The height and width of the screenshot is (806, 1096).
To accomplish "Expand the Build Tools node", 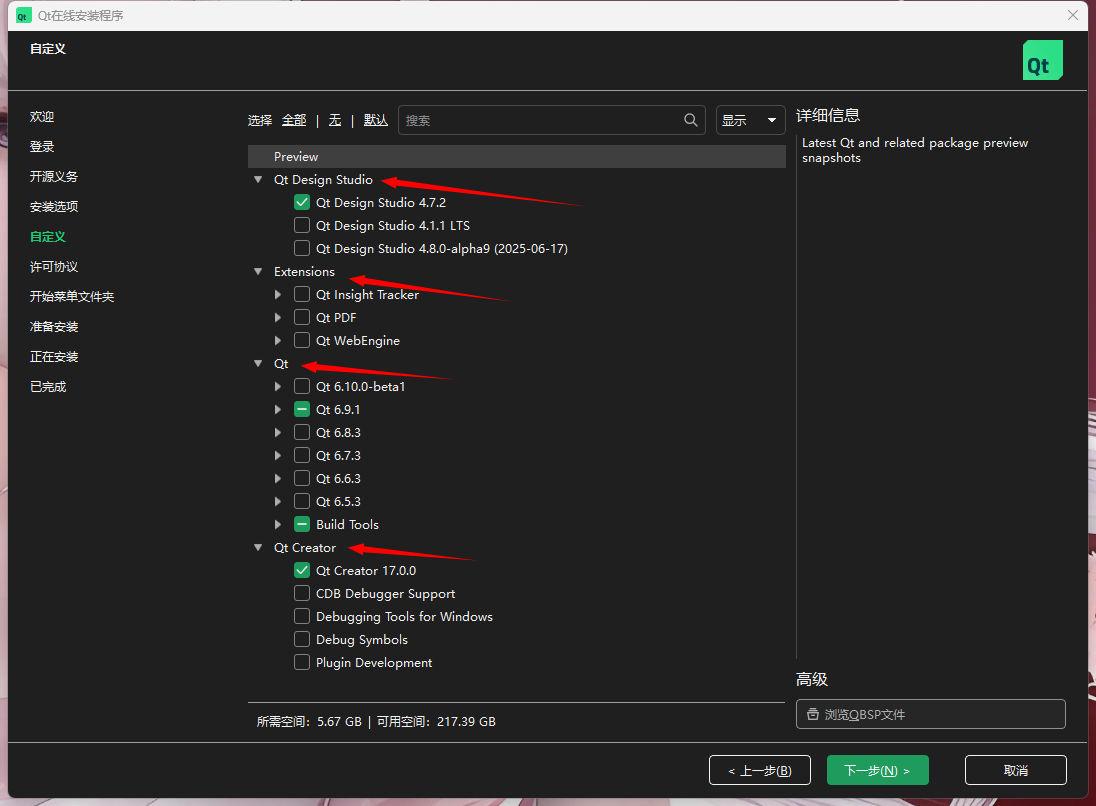I will [278, 524].
